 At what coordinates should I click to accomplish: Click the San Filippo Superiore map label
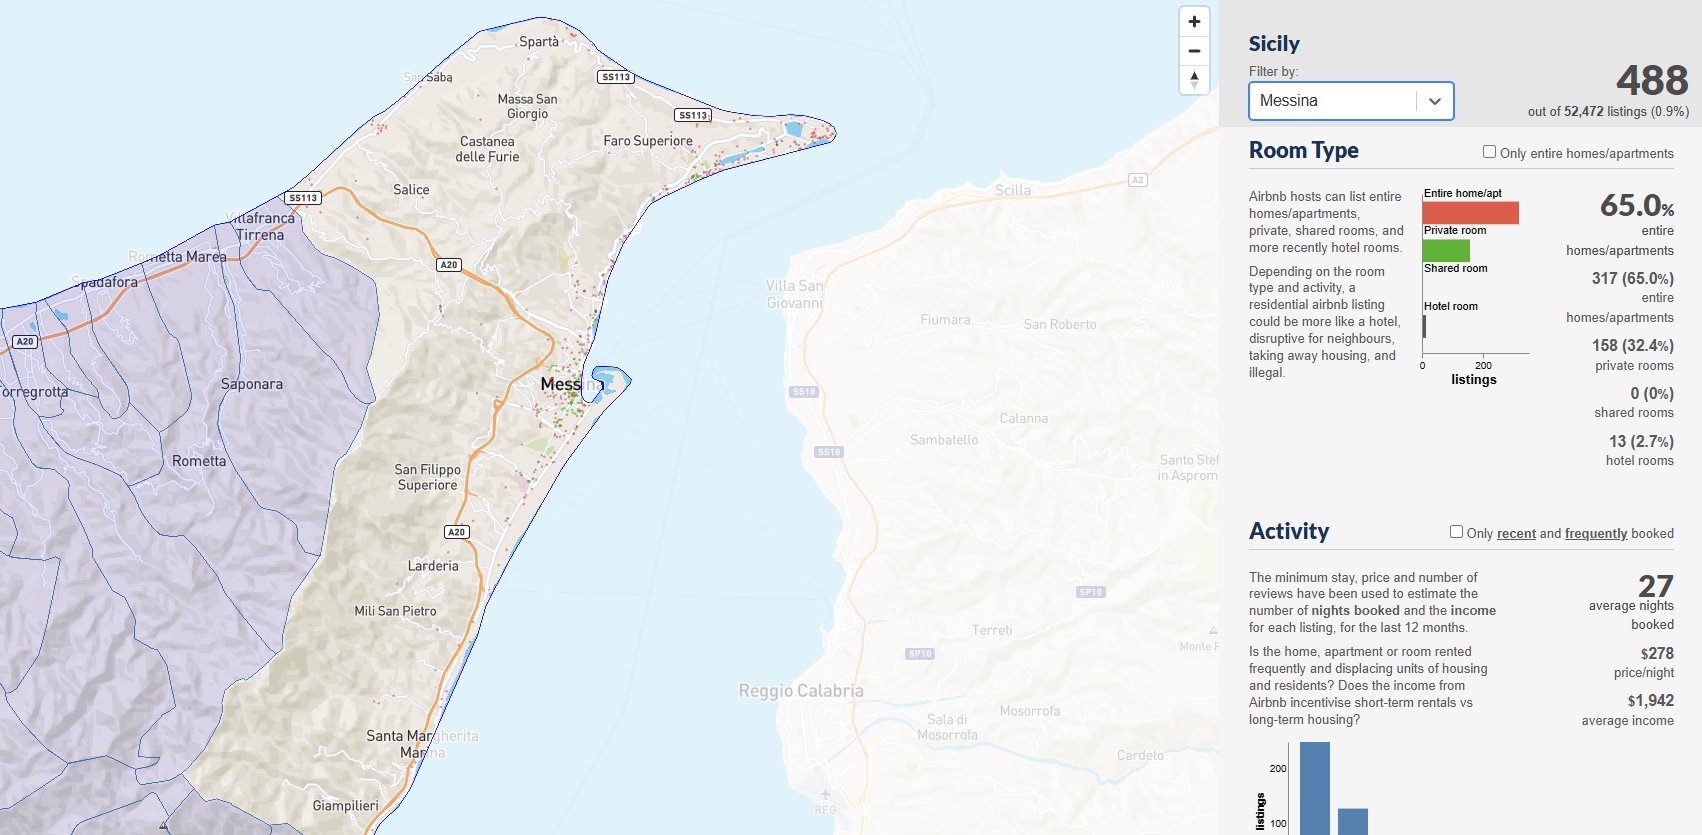(x=428, y=477)
